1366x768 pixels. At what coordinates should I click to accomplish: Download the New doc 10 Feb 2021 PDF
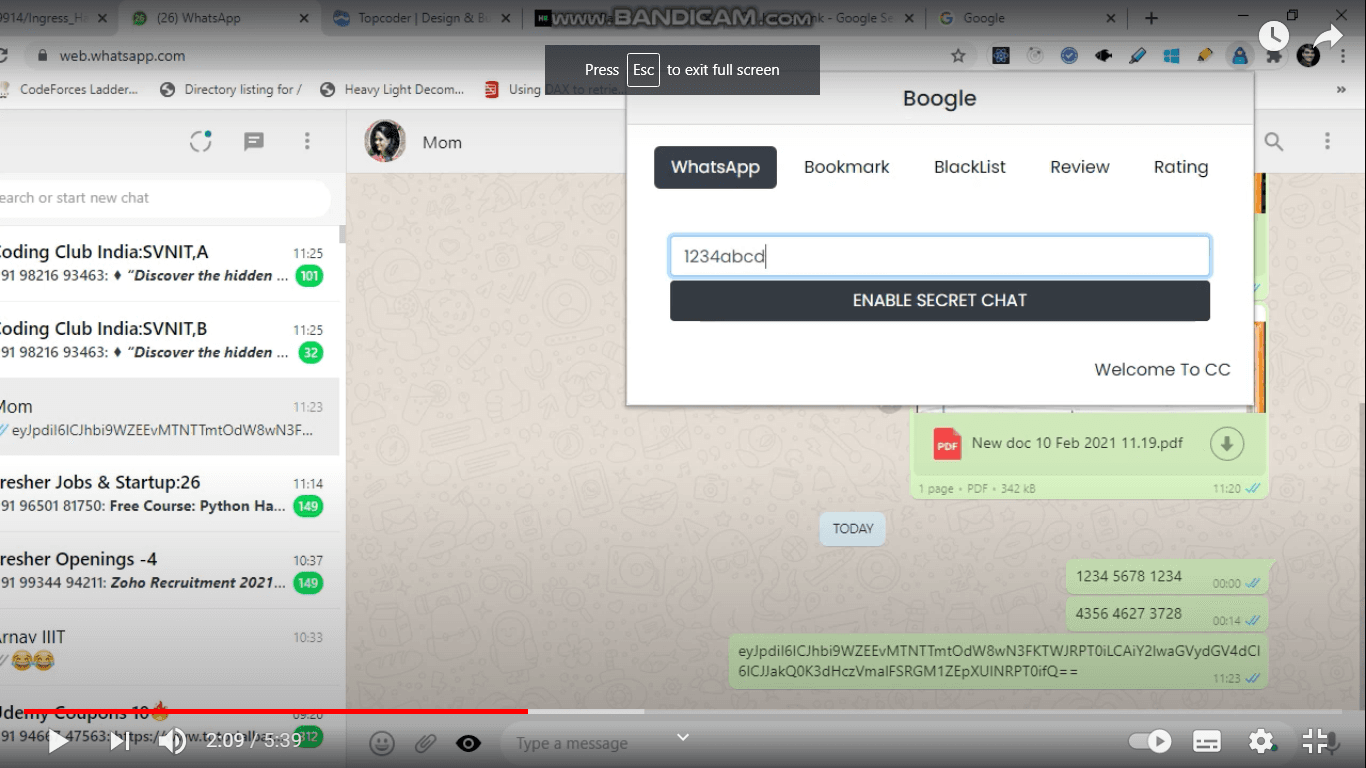[x=1227, y=443]
